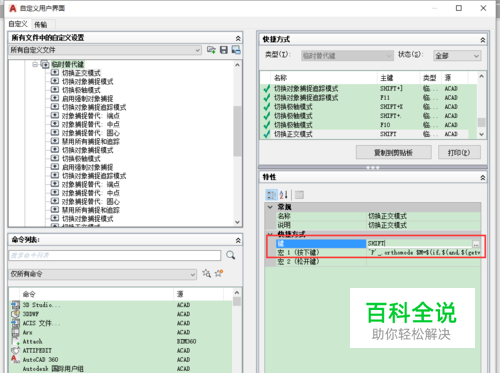Switch properties to categorized view icon

point(271,195)
